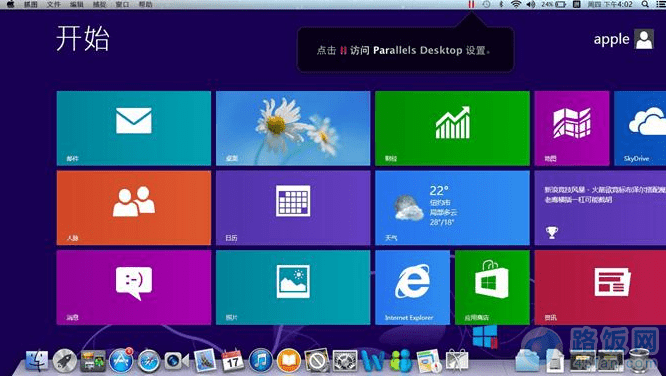Launch the Internet Explorer tile

tap(412, 287)
